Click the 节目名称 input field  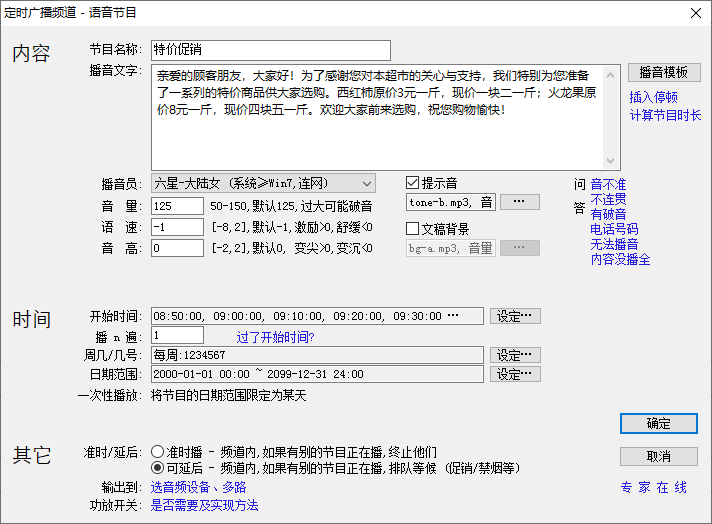(270, 50)
